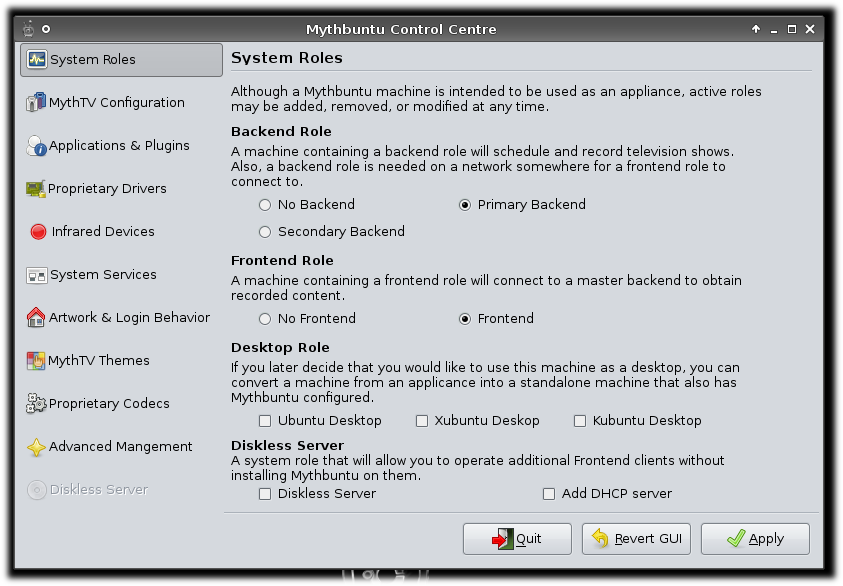The width and height of the screenshot is (843, 586).
Task: Minimize the Mythbuntu Control Centre window
Action: coord(774,30)
